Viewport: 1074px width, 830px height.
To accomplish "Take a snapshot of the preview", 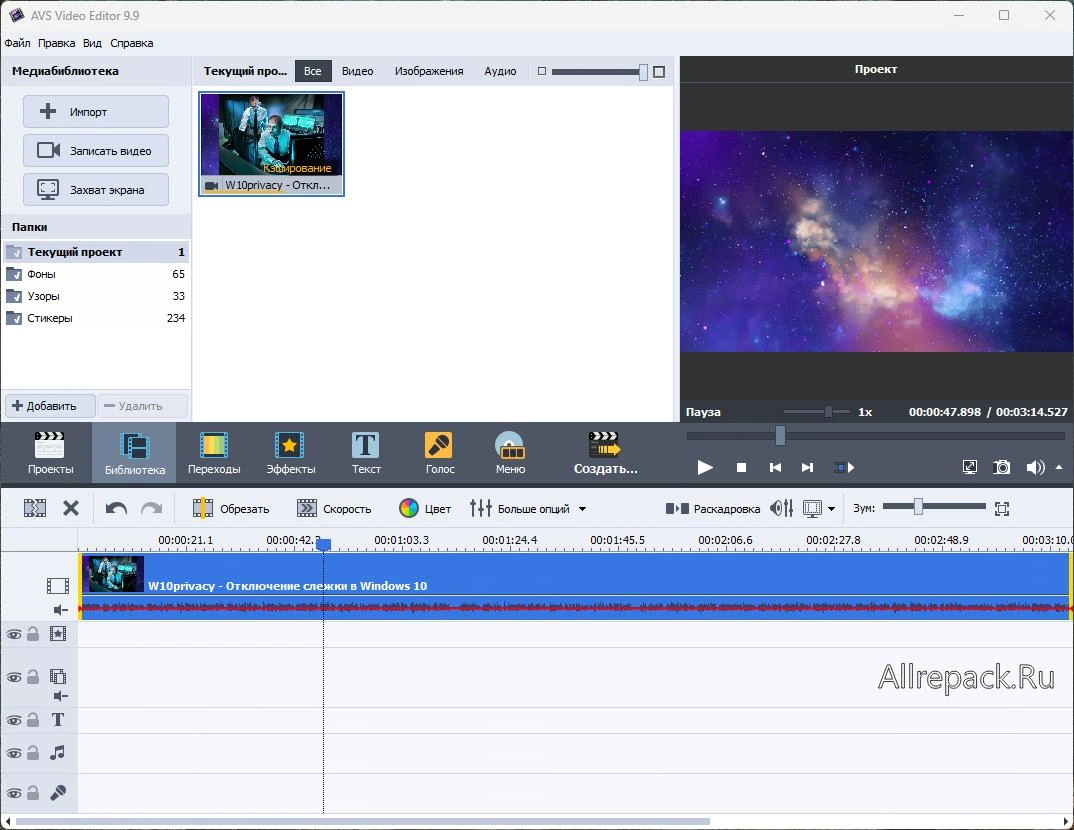I will (x=1001, y=467).
